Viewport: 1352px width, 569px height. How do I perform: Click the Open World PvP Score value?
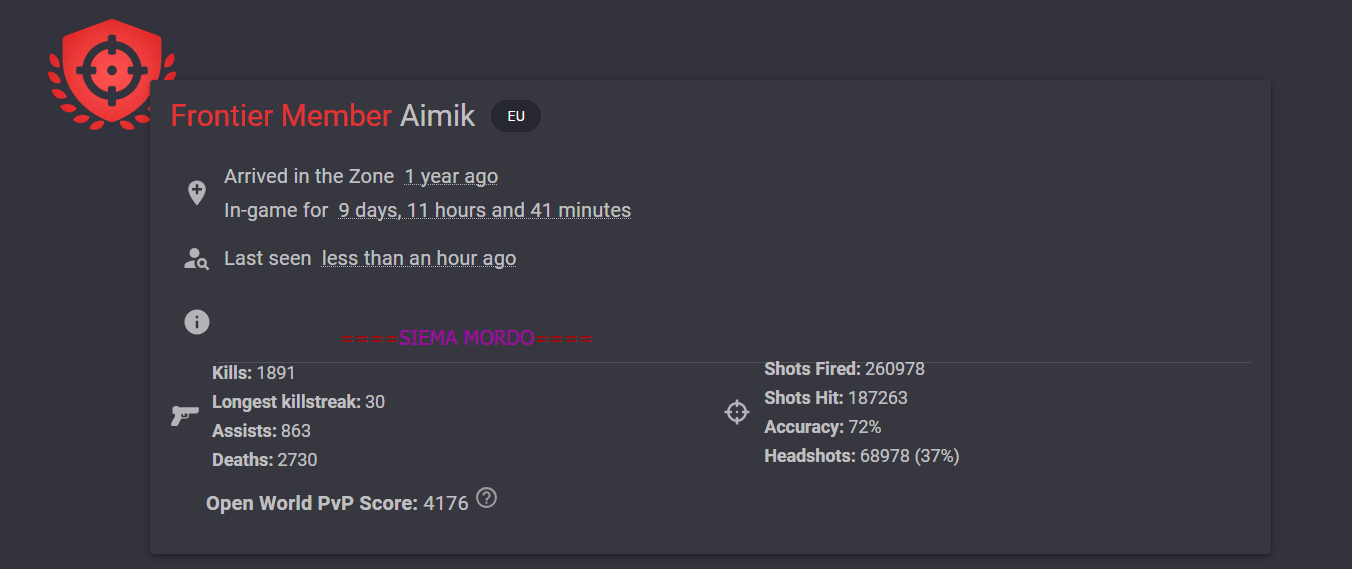tap(446, 503)
